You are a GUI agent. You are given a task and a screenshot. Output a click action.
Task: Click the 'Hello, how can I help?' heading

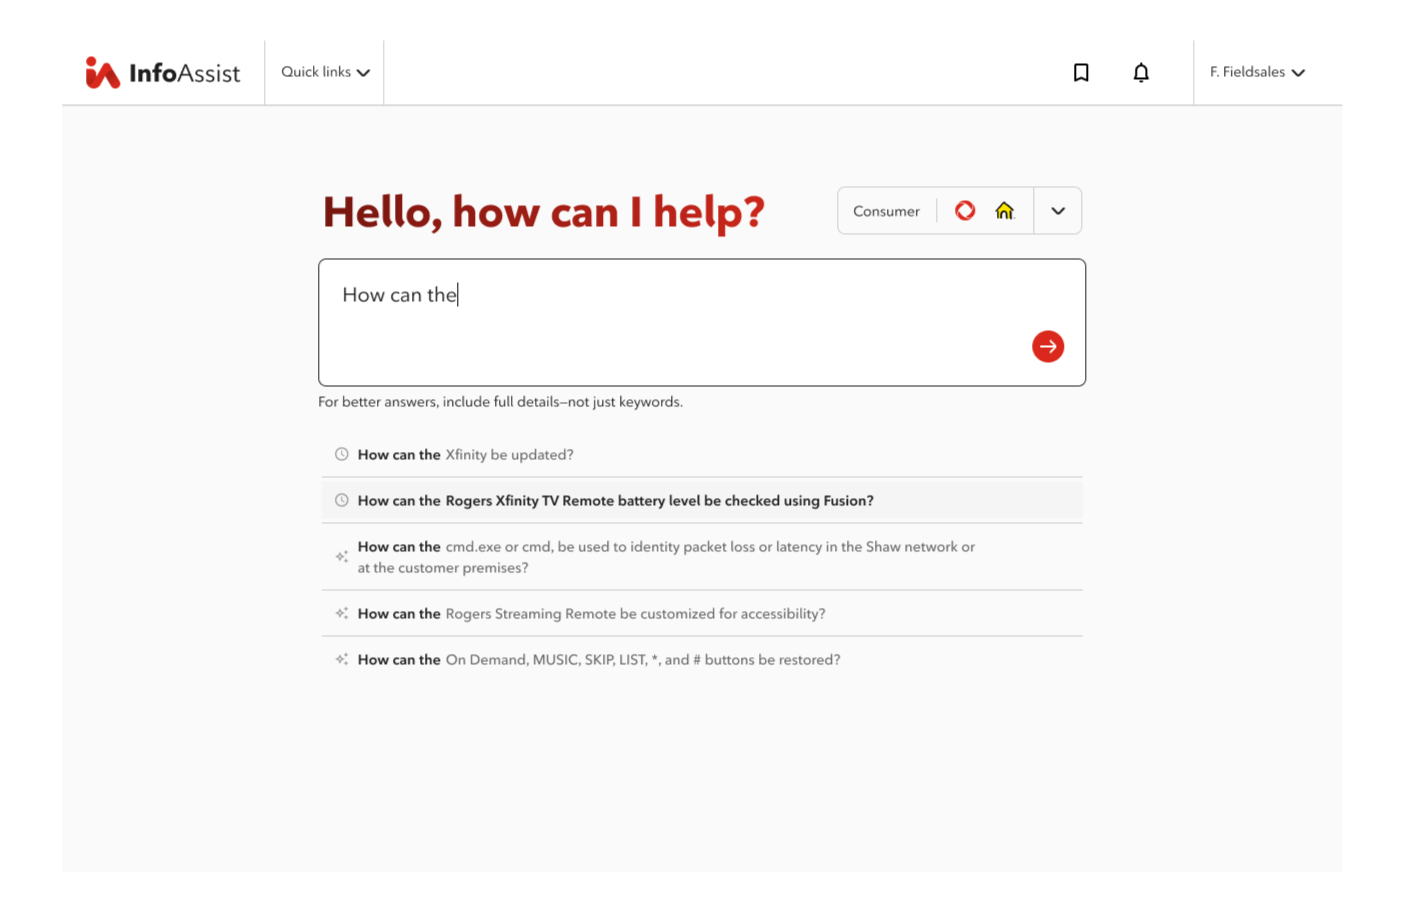544,212
